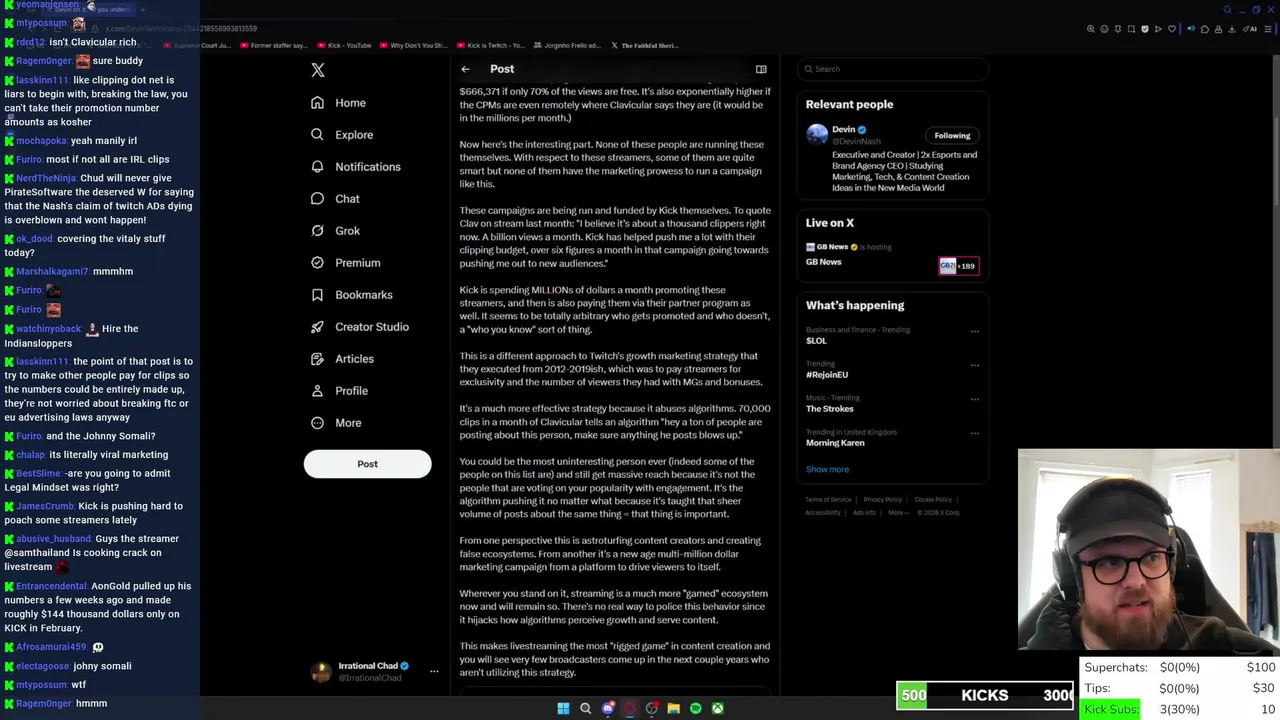Open File Explorer from the taskbar
This screenshot has width=1280, height=720.
(x=674, y=708)
